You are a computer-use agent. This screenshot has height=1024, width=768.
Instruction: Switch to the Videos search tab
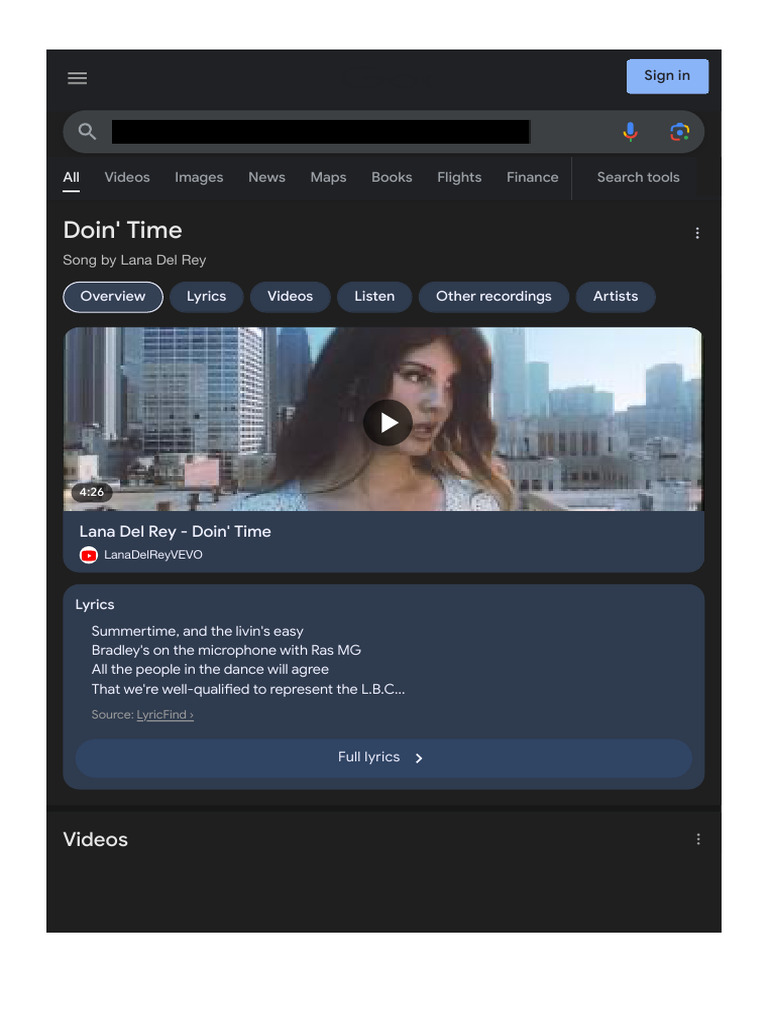[x=127, y=178]
